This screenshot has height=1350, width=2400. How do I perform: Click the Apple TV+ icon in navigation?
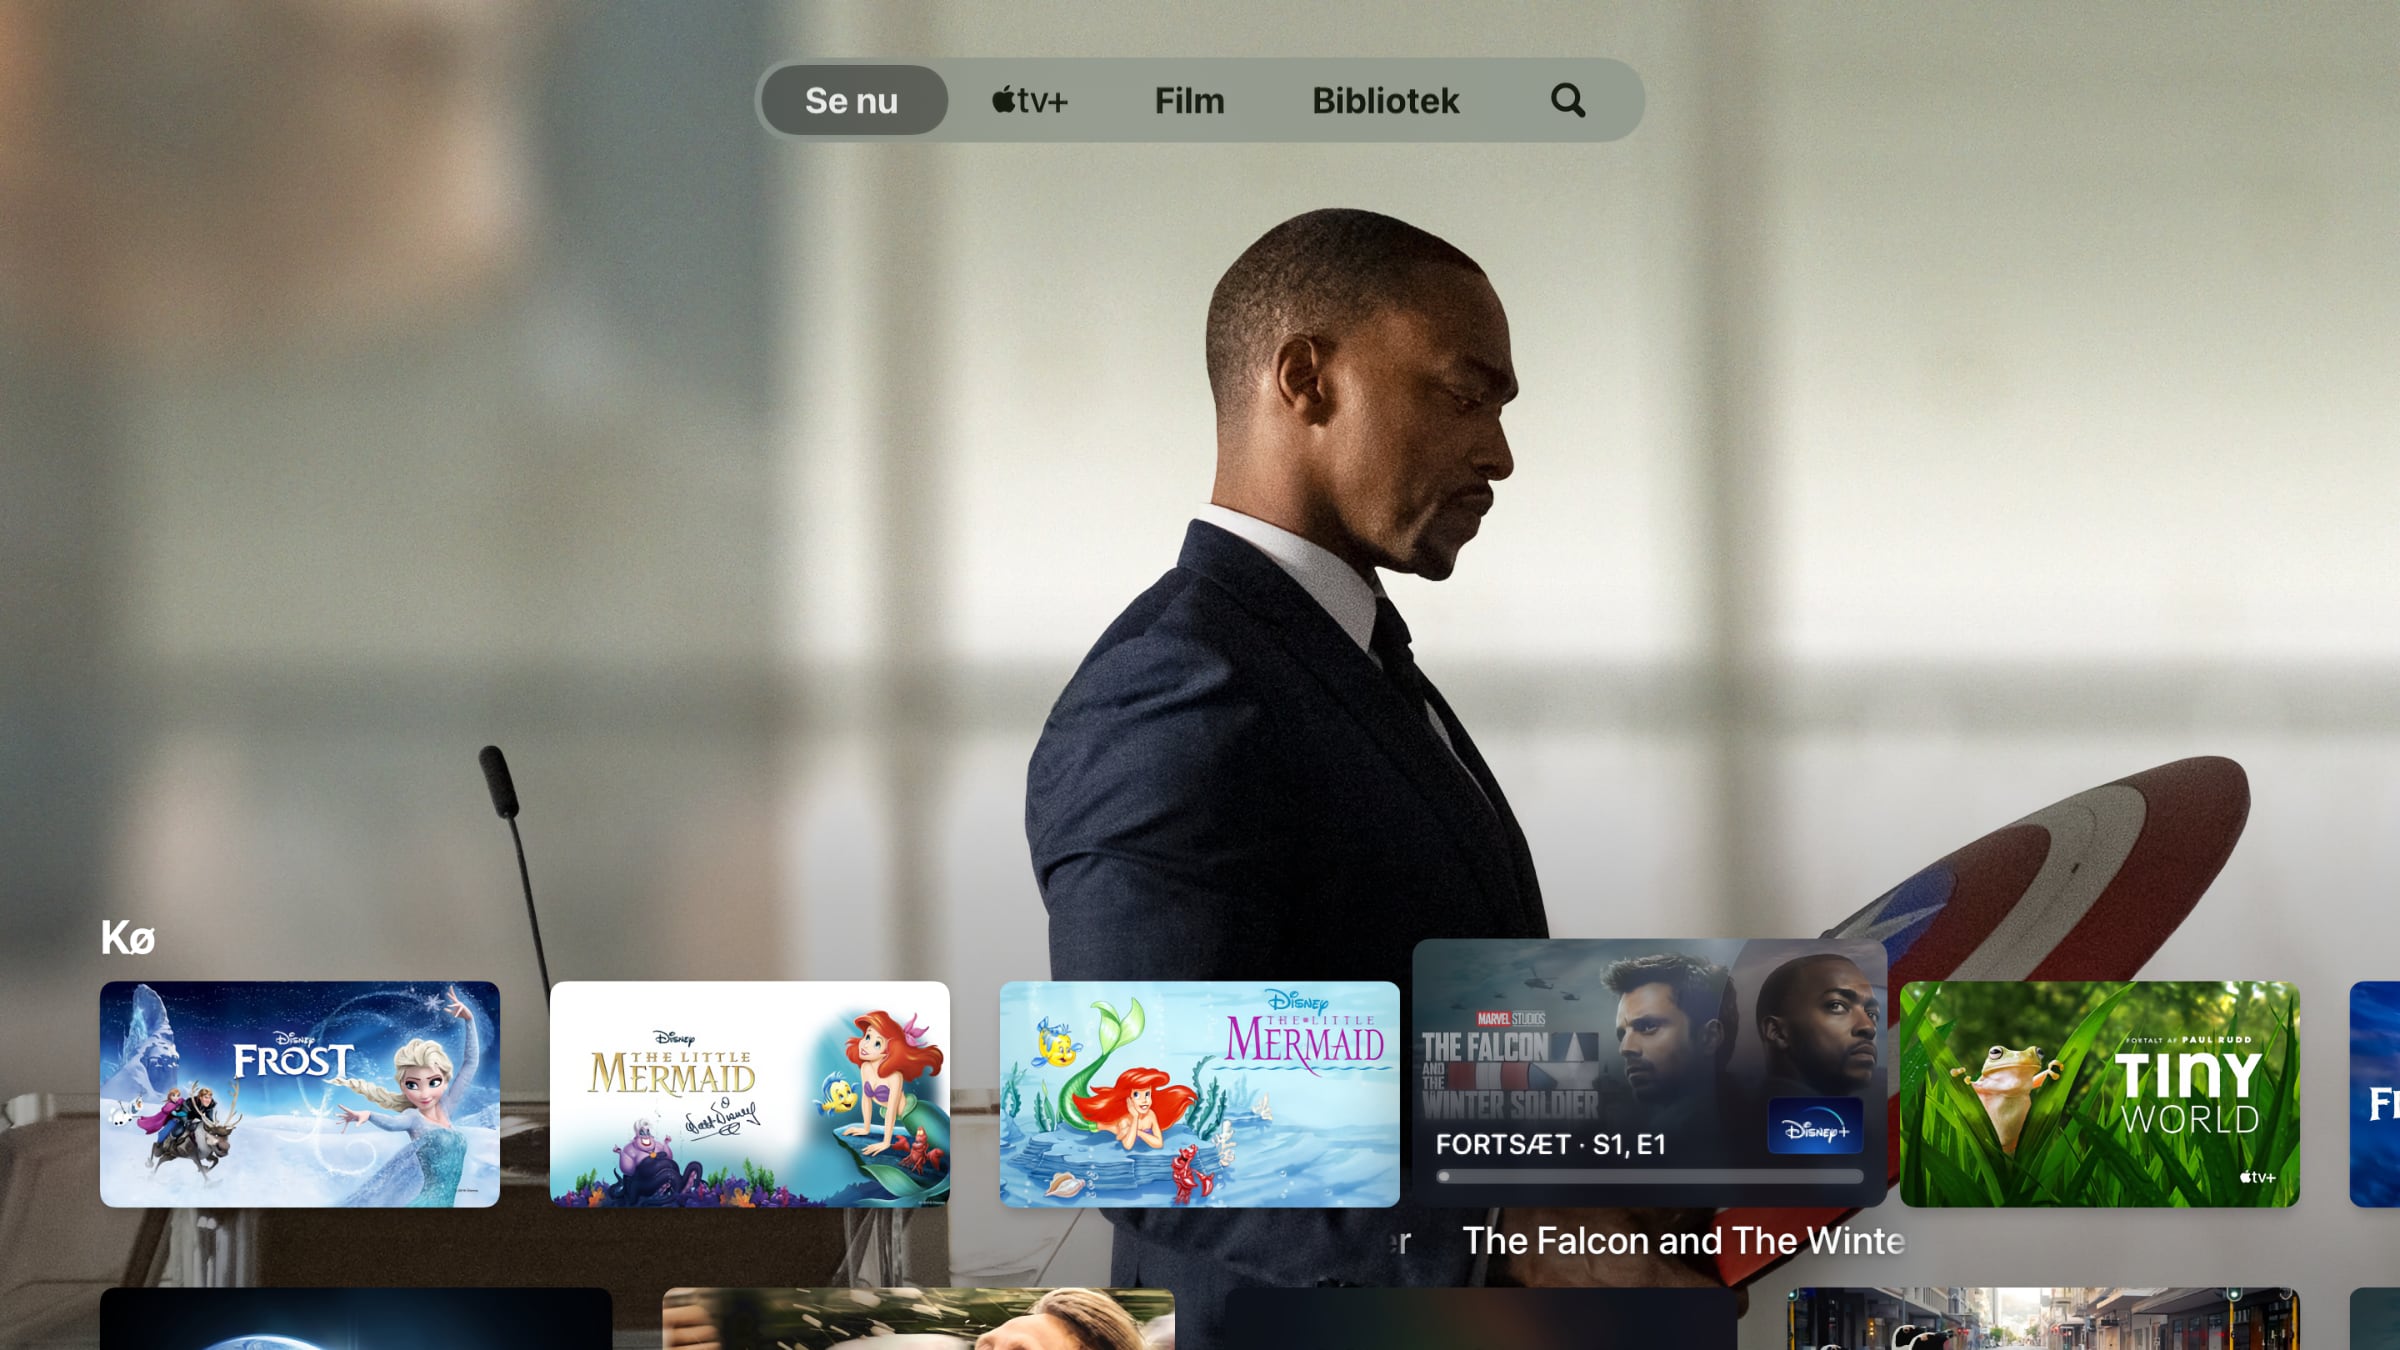[x=1029, y=101]
